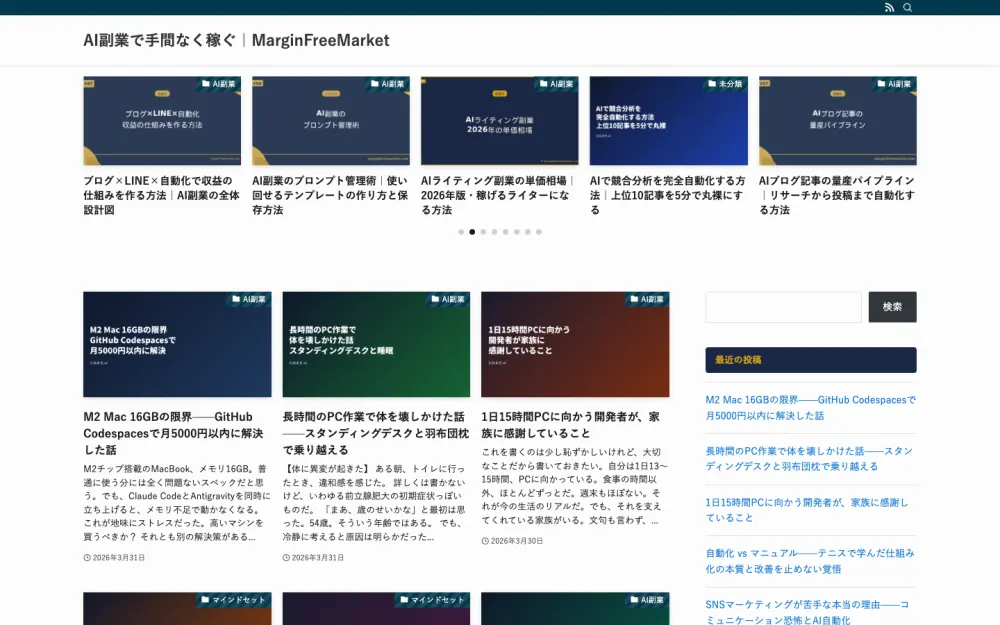Click AI副業 tag on AIライティング副業 card

click(x=556, y=84)
